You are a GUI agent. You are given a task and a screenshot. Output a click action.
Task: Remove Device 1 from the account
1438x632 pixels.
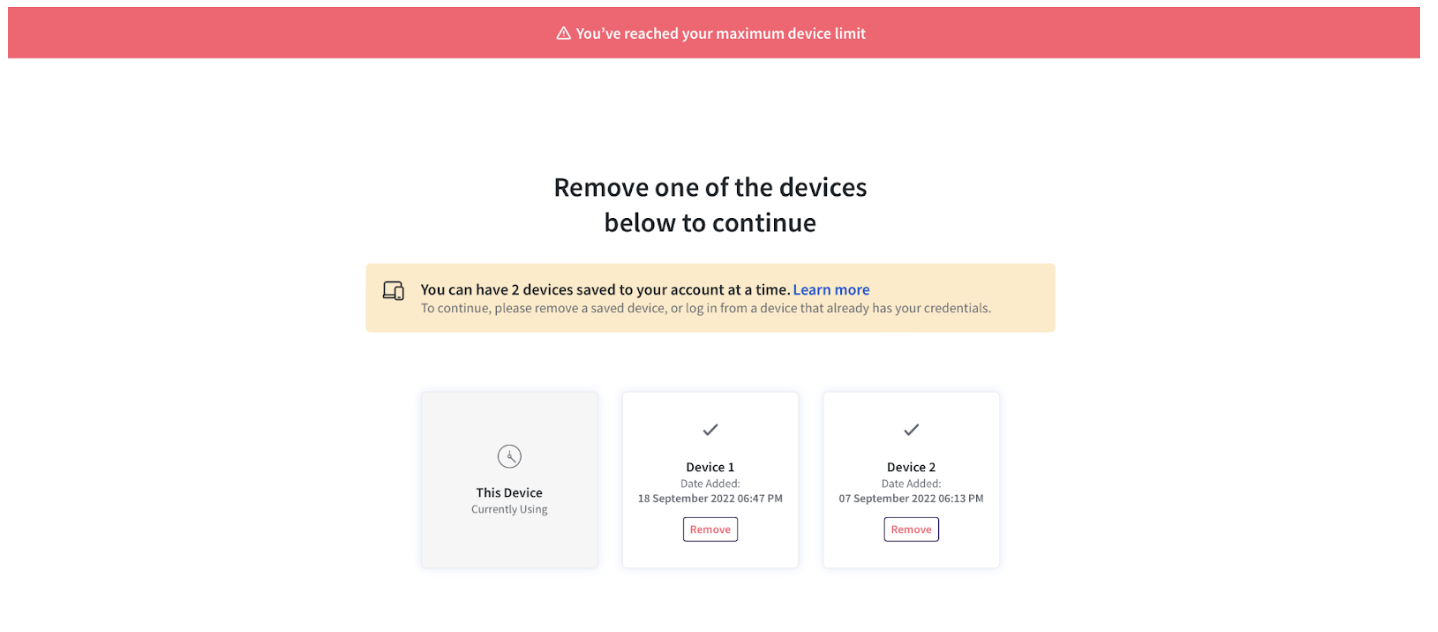pos(710,529)
